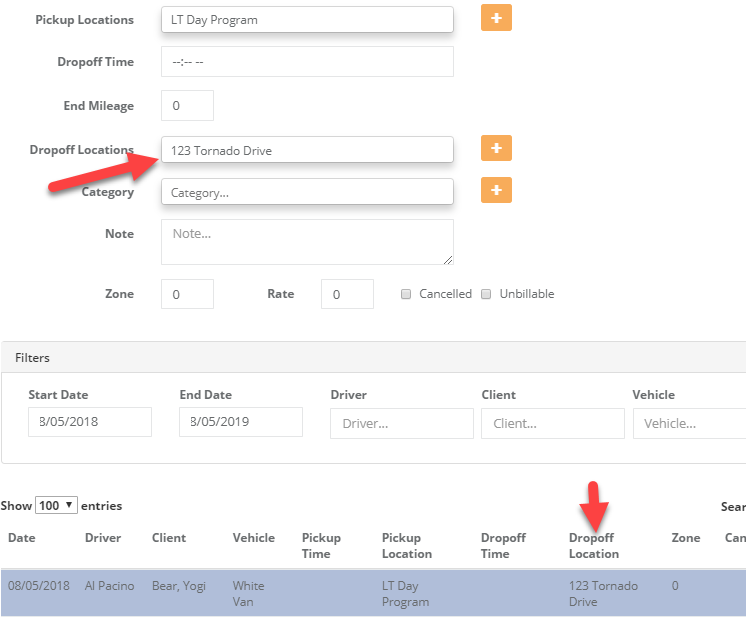
Task: Sort table by Driver column header
Action: point(103,538)
